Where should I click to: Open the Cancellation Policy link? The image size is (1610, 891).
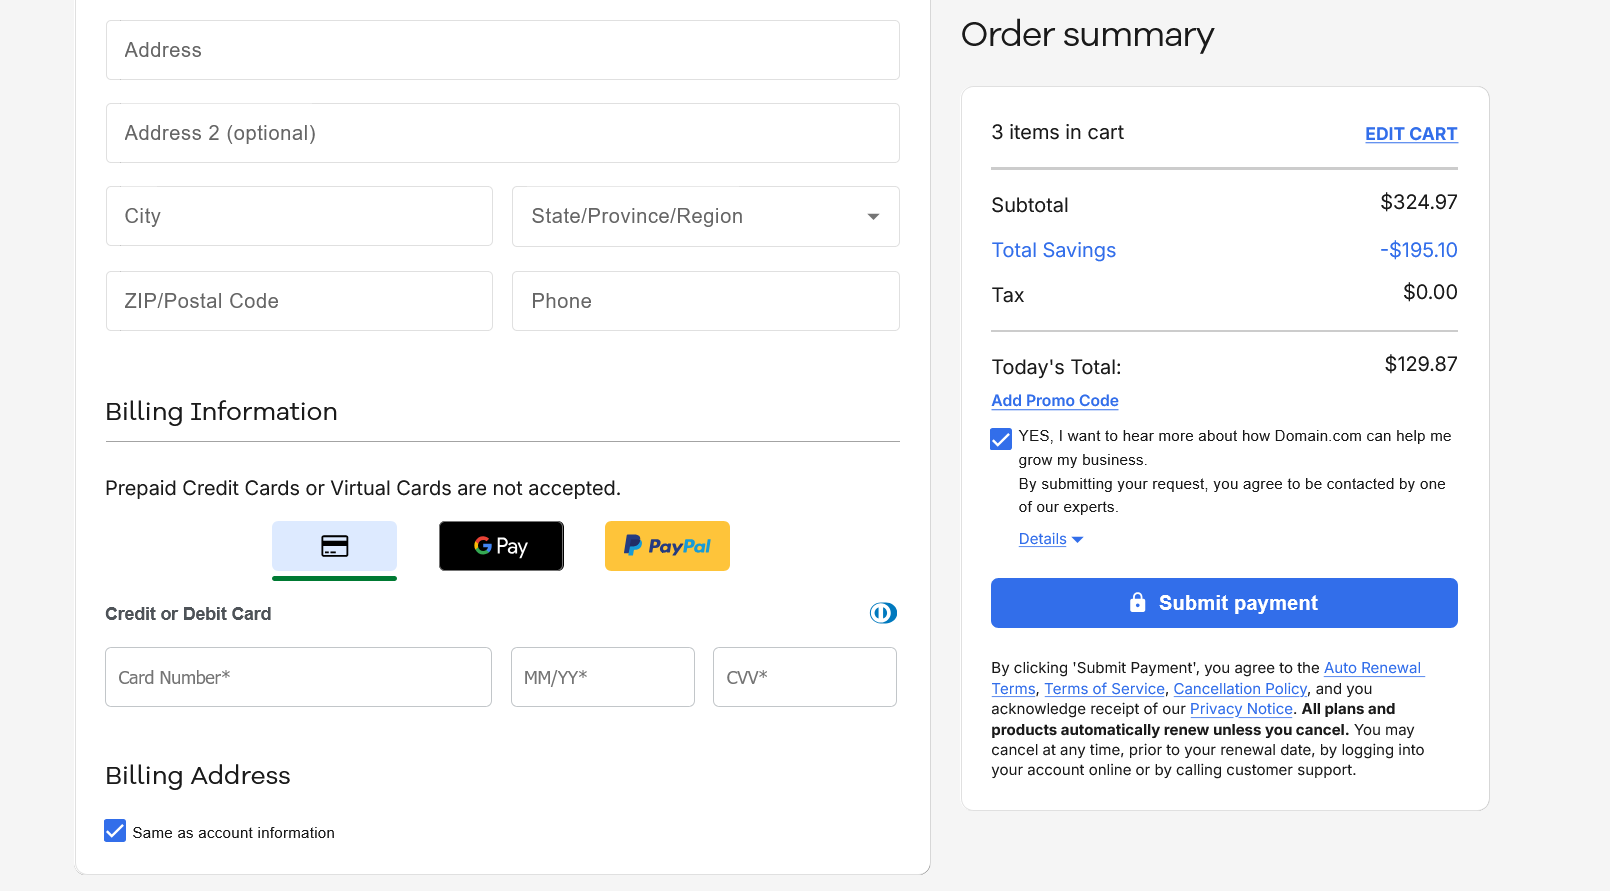click(x=1240, y=689)
